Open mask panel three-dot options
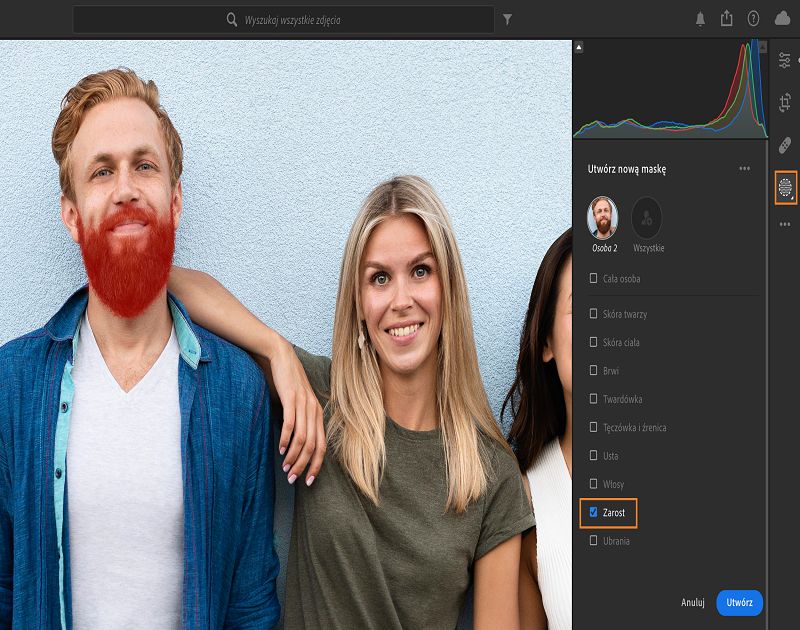Viewport: 800px width, 630px height. point(744,169)
